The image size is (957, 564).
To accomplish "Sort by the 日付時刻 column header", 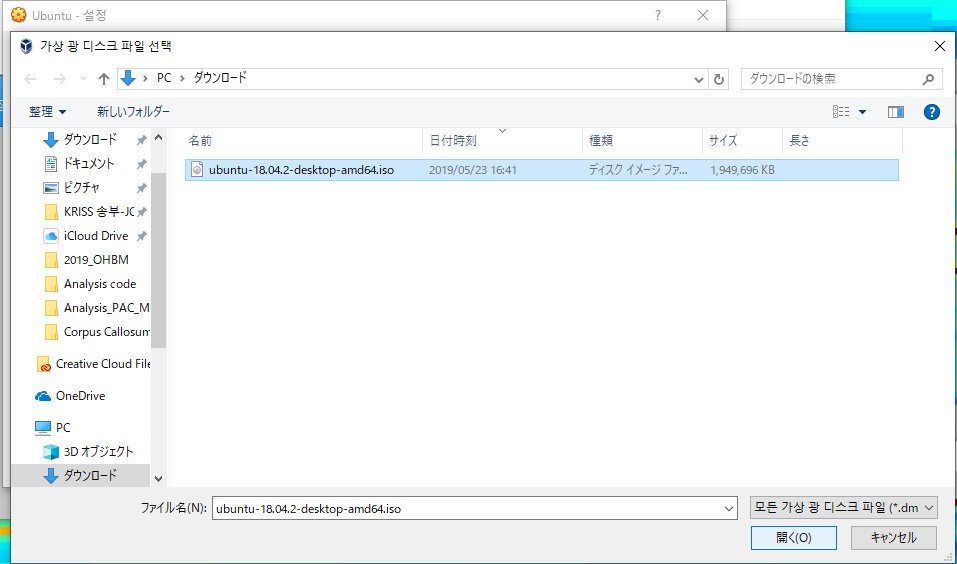I will [x=453, y=141].
